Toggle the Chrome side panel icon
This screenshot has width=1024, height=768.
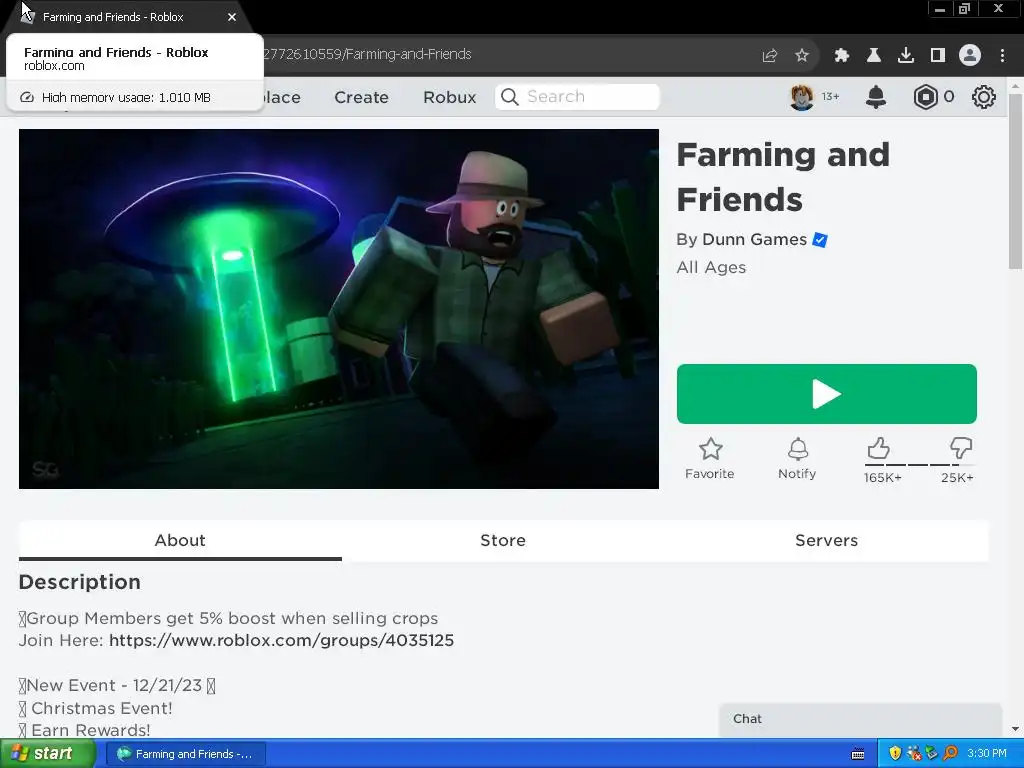[937, 56]
